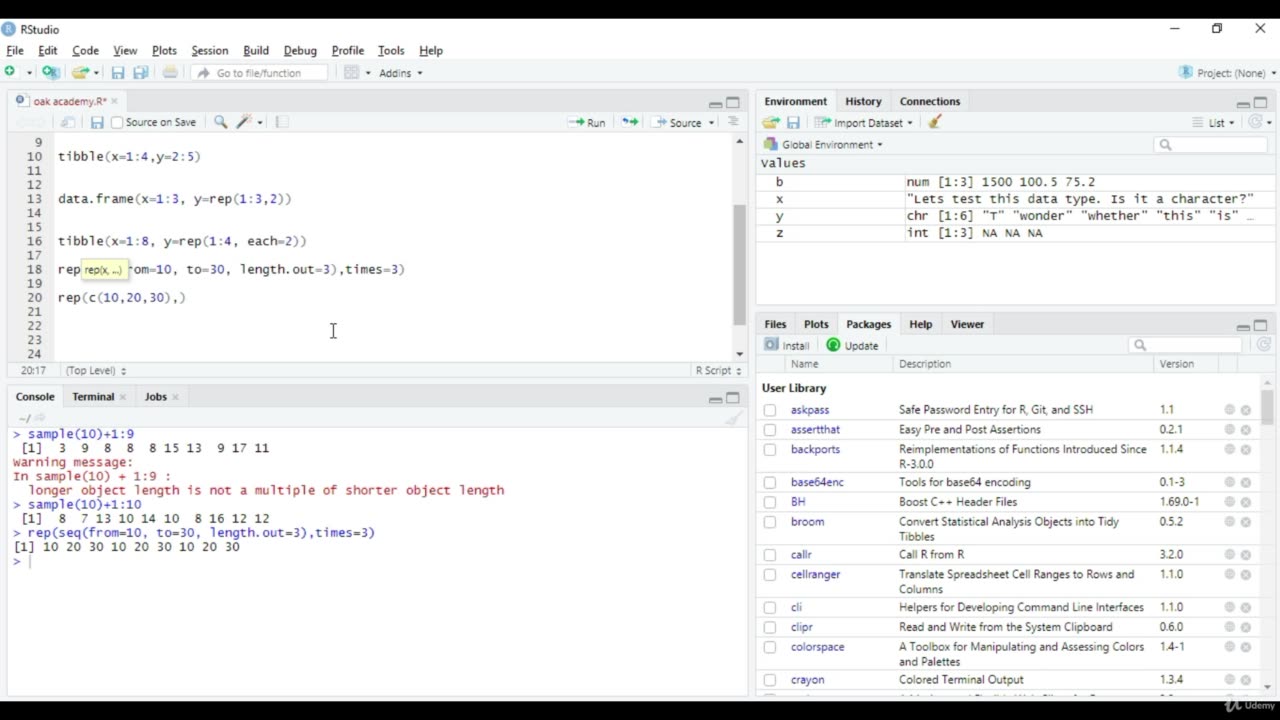The height and width of the screenshot is (720, 1280).
Task: Click the Environment search field
Action: click(x=1211, y=145)
